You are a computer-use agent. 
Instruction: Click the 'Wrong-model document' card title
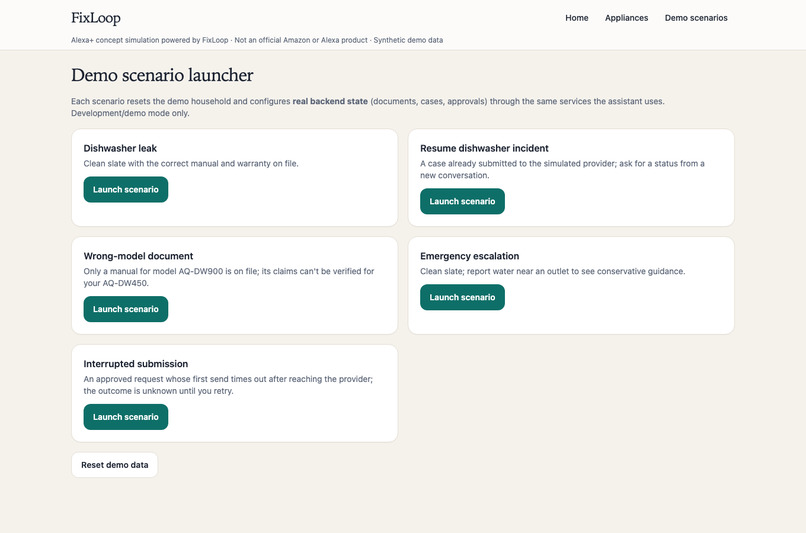click(138, 256)
